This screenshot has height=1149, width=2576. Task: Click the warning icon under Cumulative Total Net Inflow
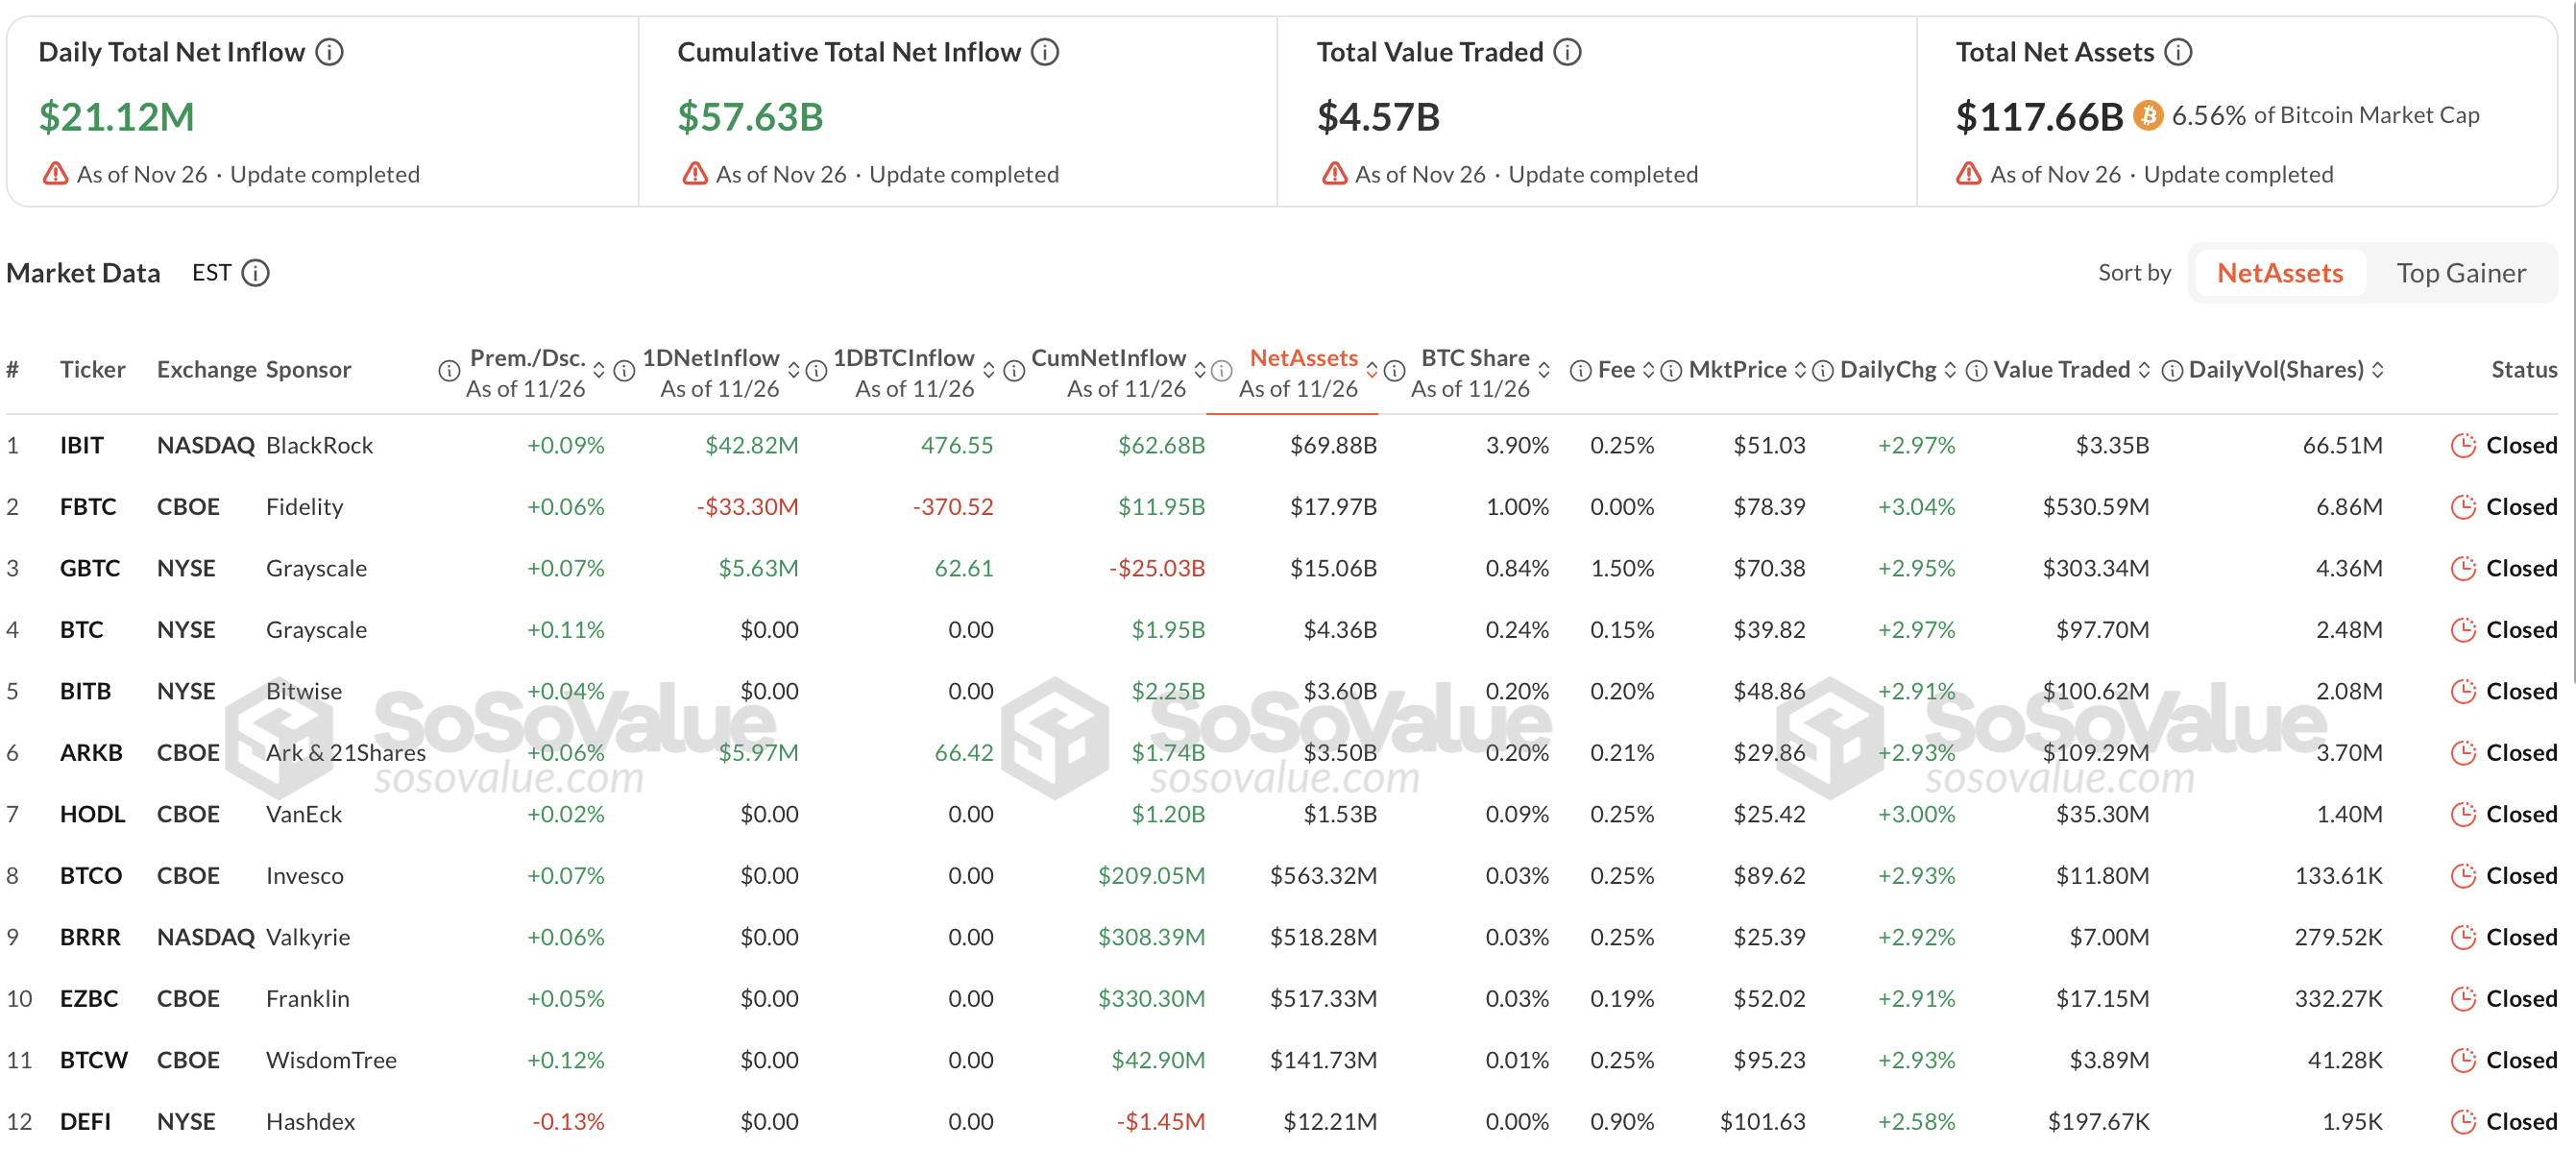[694, 173]
